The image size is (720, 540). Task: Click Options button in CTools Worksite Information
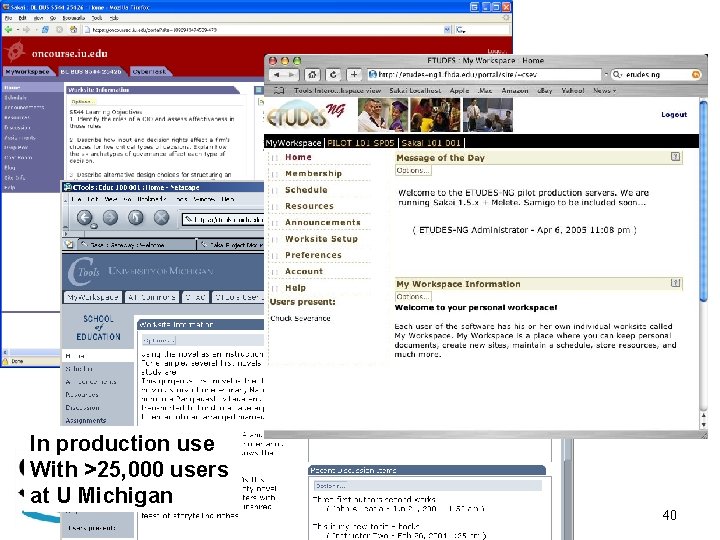click(158, 340)
